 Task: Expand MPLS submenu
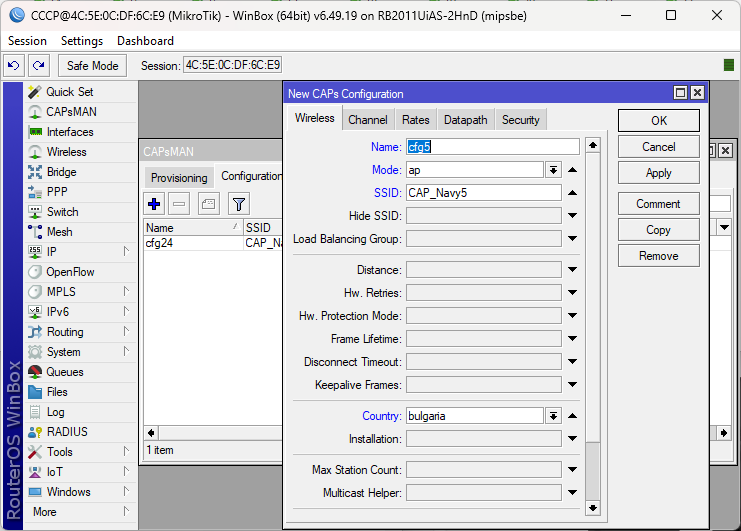click(126, 291)
